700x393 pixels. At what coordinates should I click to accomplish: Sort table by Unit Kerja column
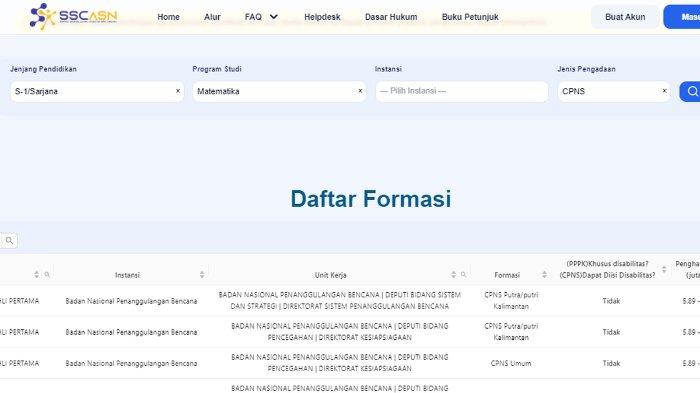454,275
